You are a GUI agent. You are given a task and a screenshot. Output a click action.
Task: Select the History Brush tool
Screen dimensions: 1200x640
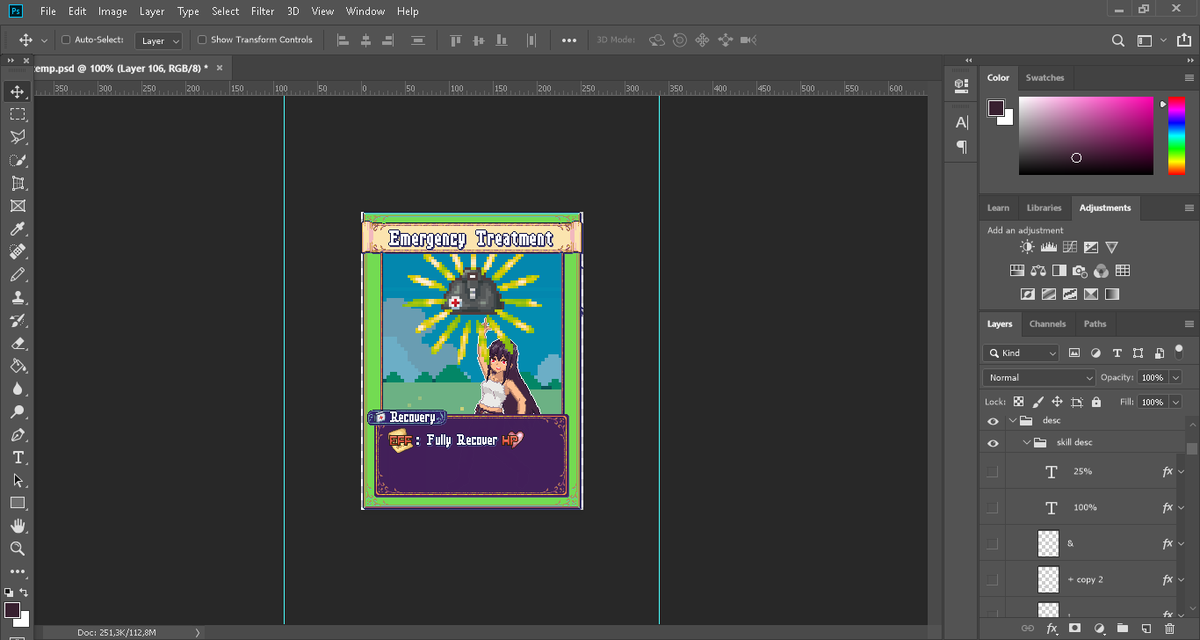pyautogui.click(x=17, y=321)
